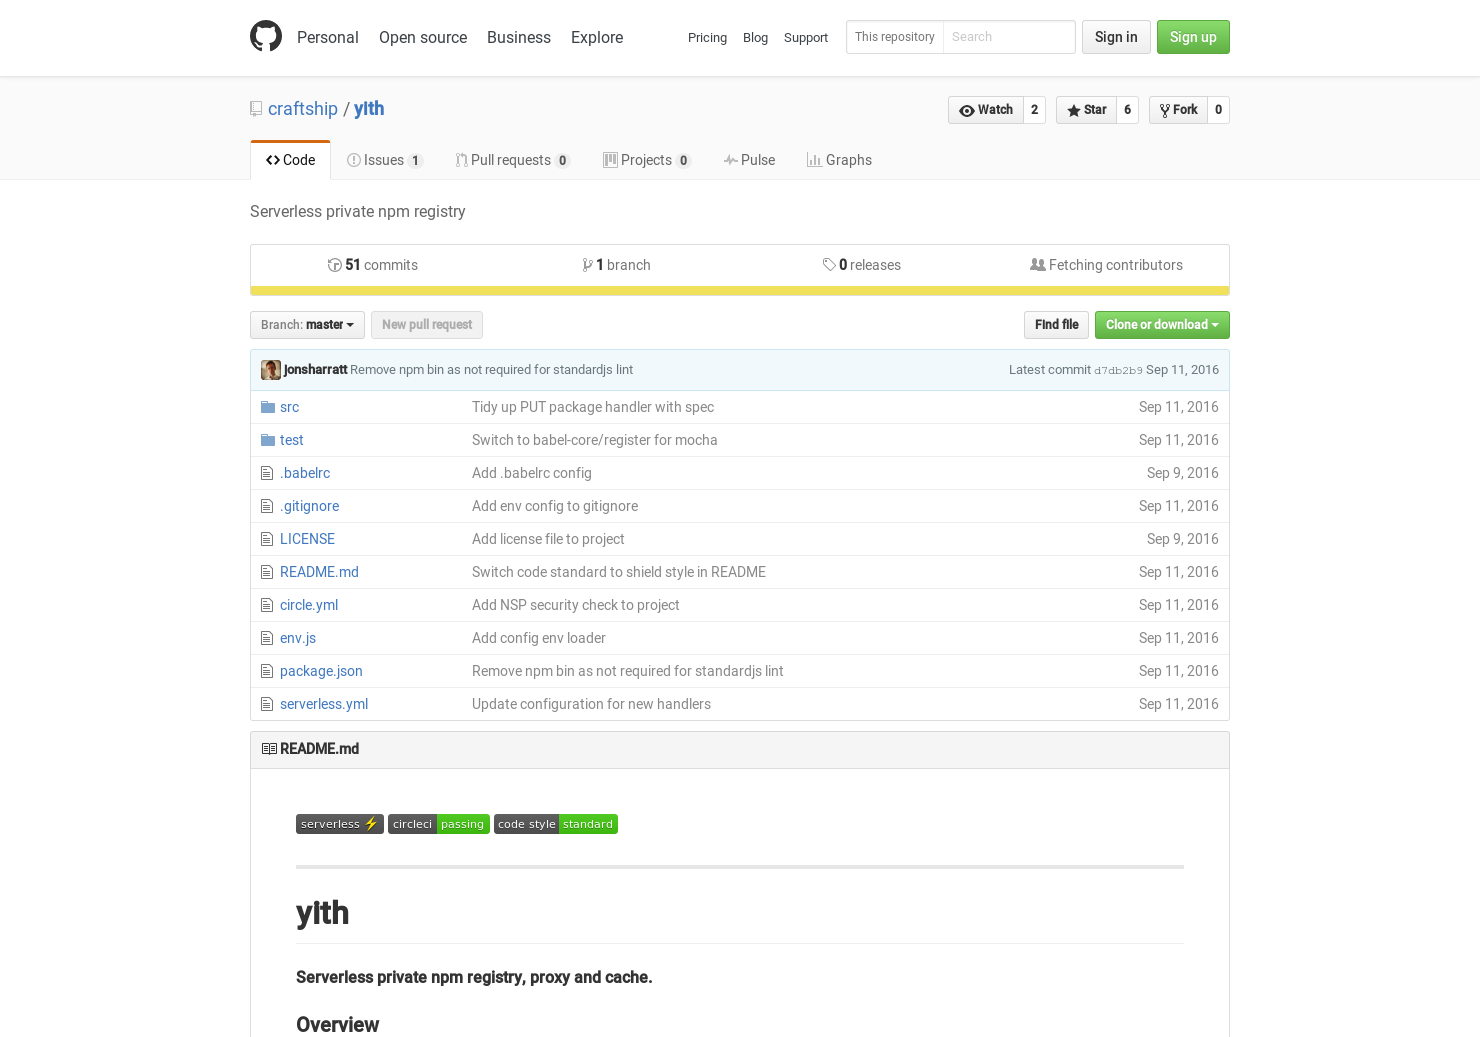Open the 0 releases link
The height and width of the screenshot is (1037, 1480).
tap(862, 265)
